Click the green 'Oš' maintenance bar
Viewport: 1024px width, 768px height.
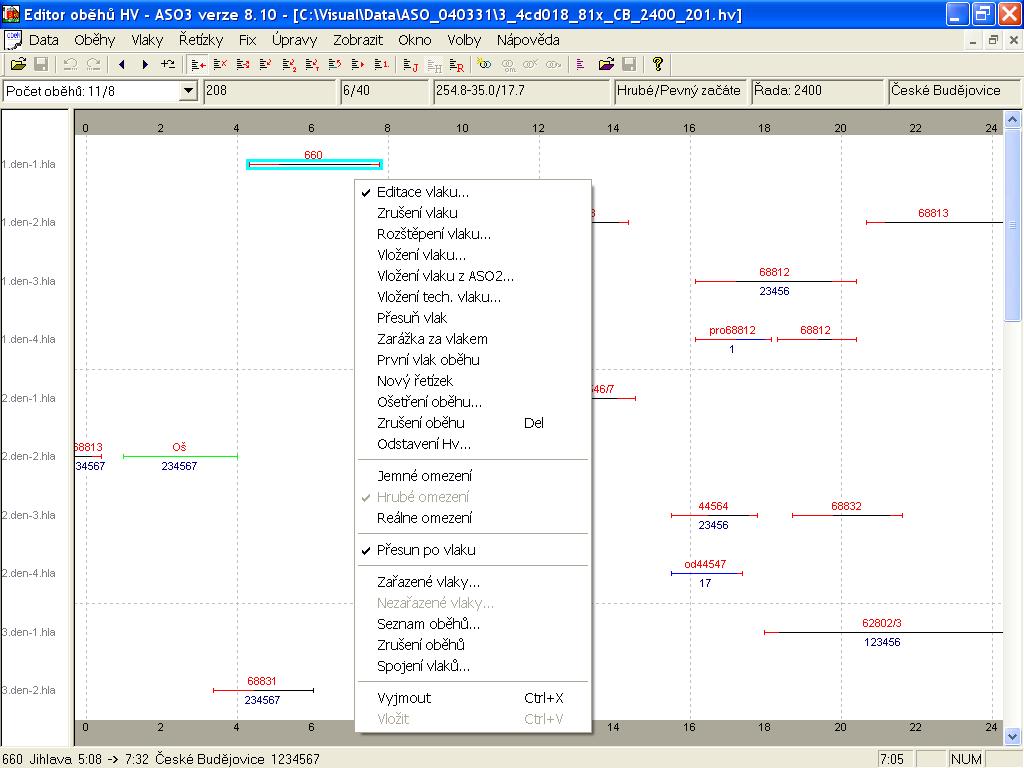point(180,456)
